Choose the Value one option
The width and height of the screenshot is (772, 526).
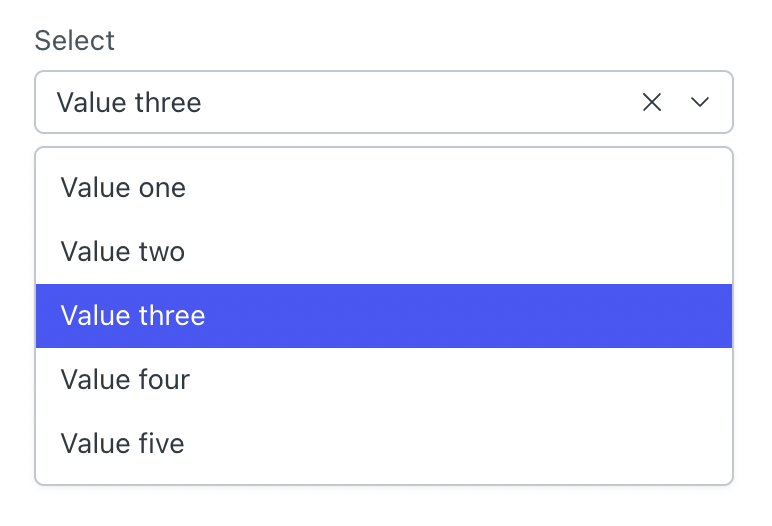coord(384,188)
